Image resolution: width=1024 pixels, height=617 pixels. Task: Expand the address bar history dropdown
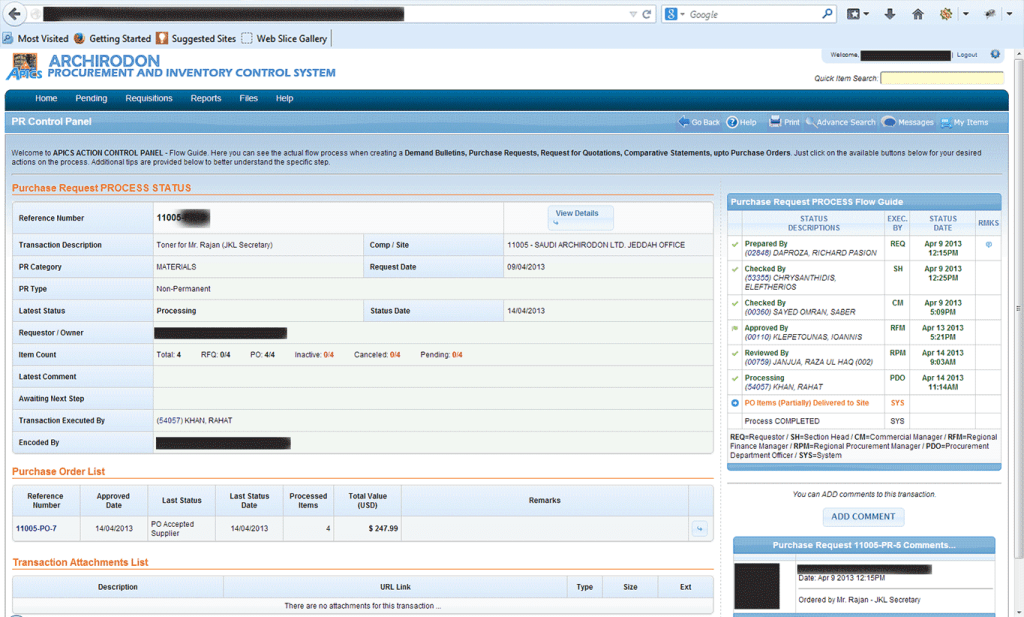click(632, 14)
